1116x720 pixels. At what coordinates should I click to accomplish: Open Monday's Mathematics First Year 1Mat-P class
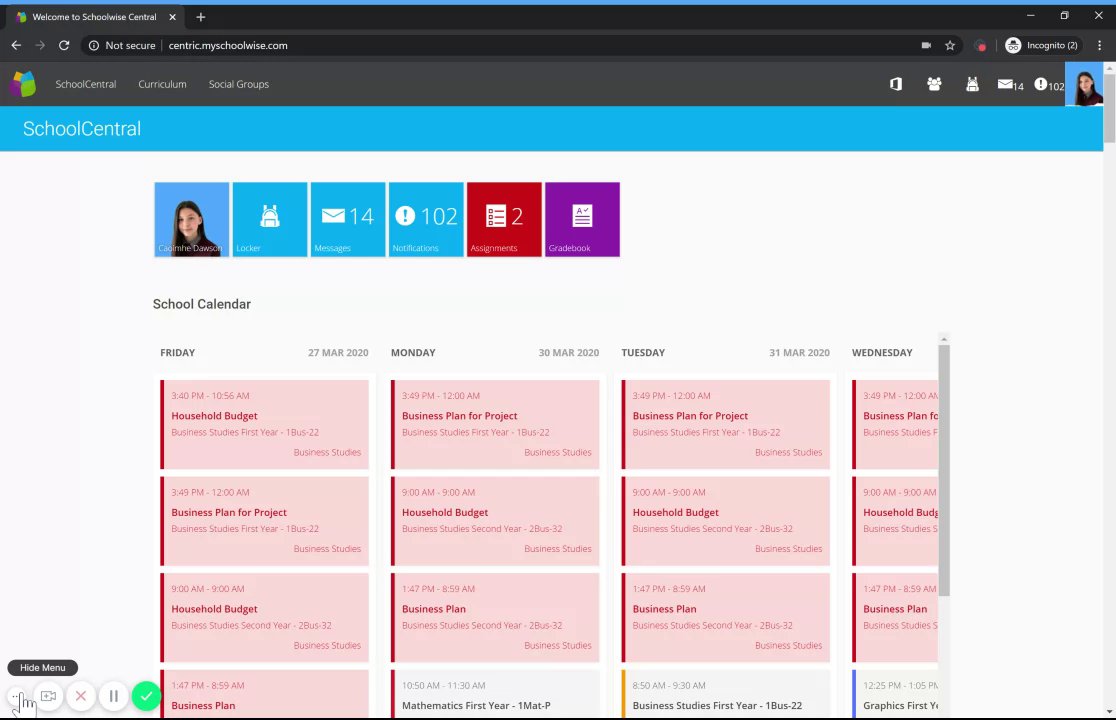pyautogui.click(x=495, y=694)
